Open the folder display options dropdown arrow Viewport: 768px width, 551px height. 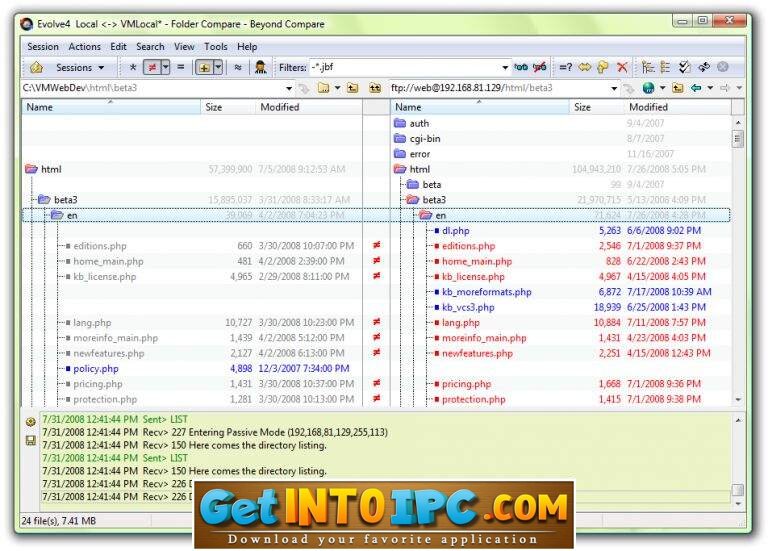[x=218, y=67]
